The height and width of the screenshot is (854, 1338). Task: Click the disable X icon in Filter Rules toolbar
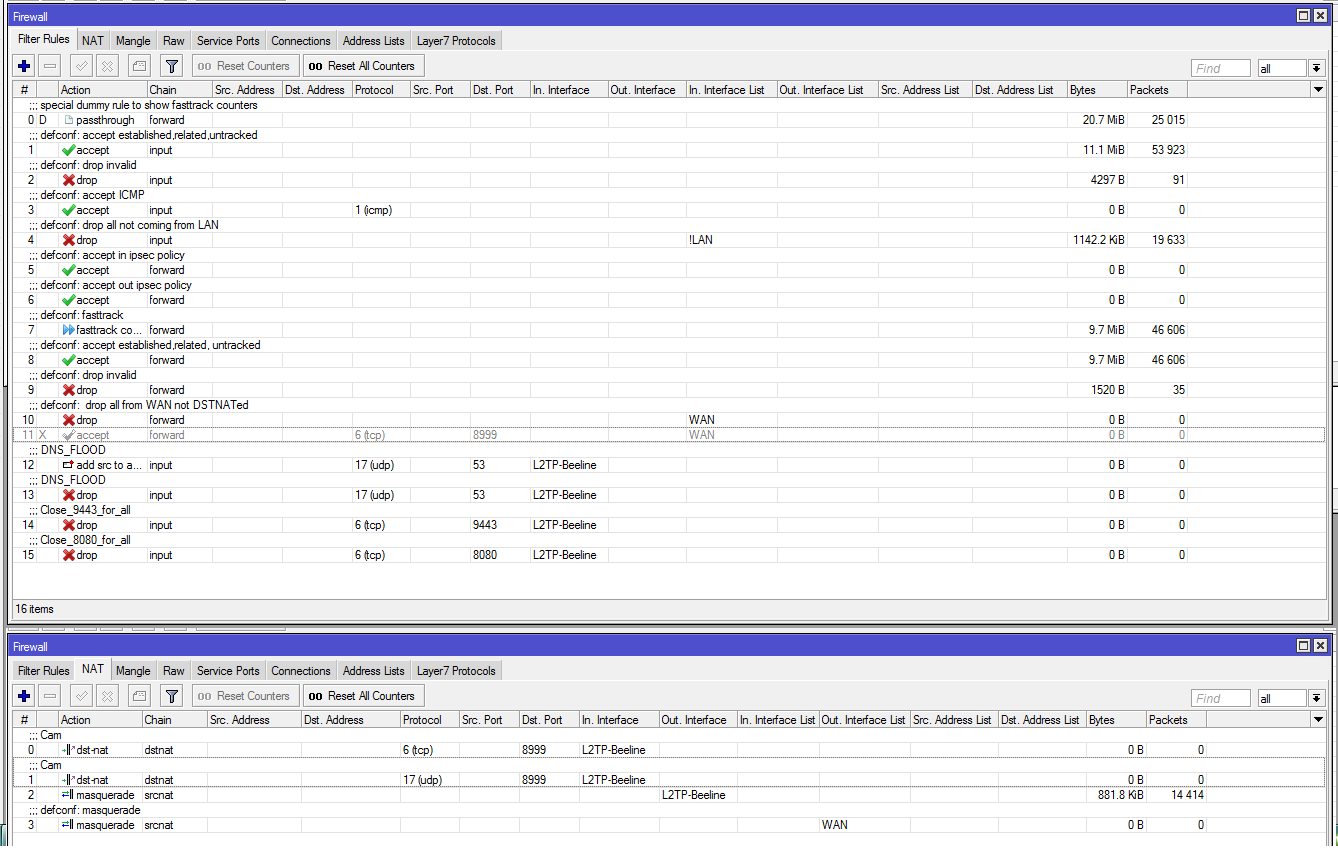[108, 66]
